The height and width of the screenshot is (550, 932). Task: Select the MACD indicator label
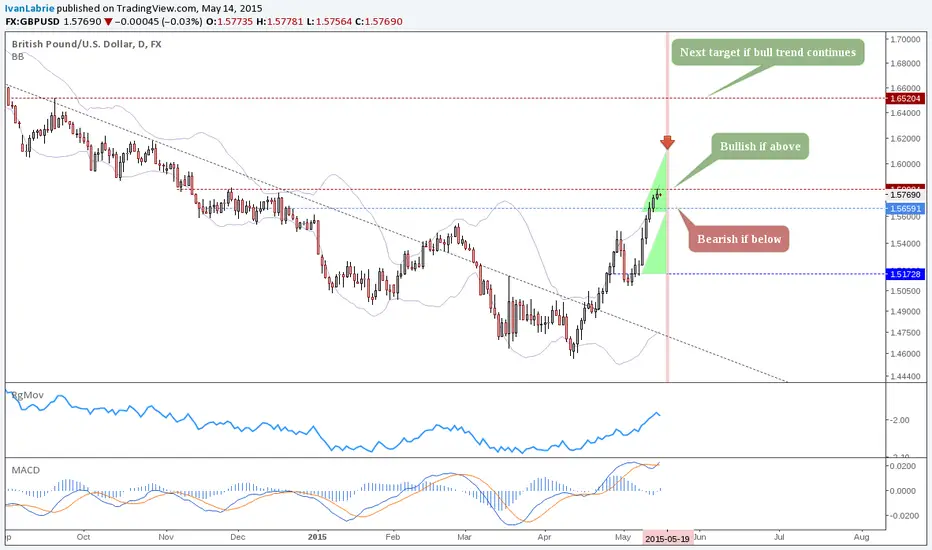[26, 470]
